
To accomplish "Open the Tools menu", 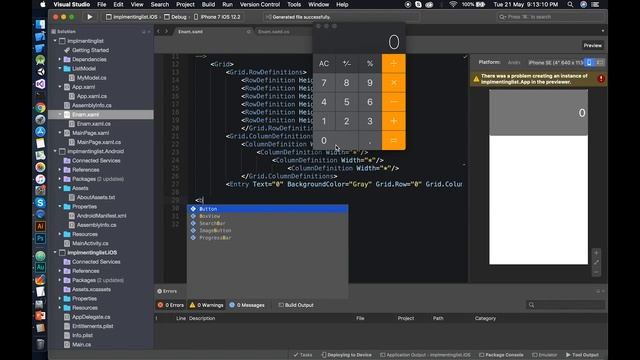I will point(294,4).
